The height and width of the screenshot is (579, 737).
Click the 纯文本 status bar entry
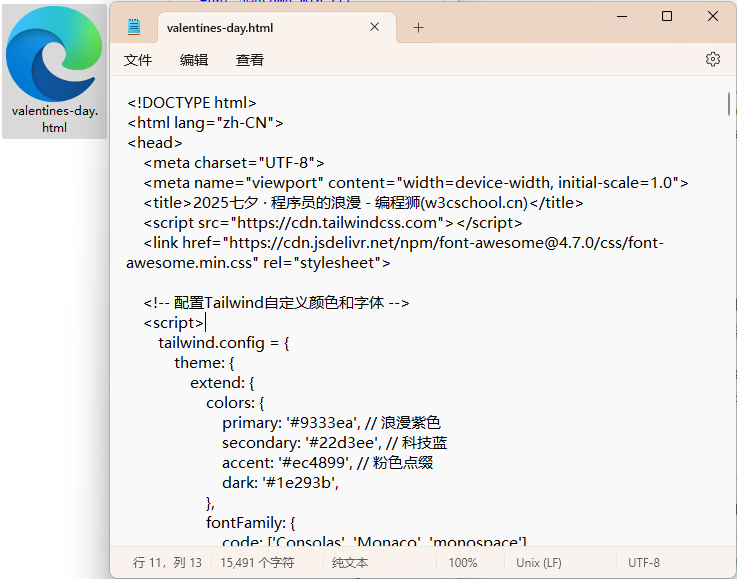[x=350, y=563]
